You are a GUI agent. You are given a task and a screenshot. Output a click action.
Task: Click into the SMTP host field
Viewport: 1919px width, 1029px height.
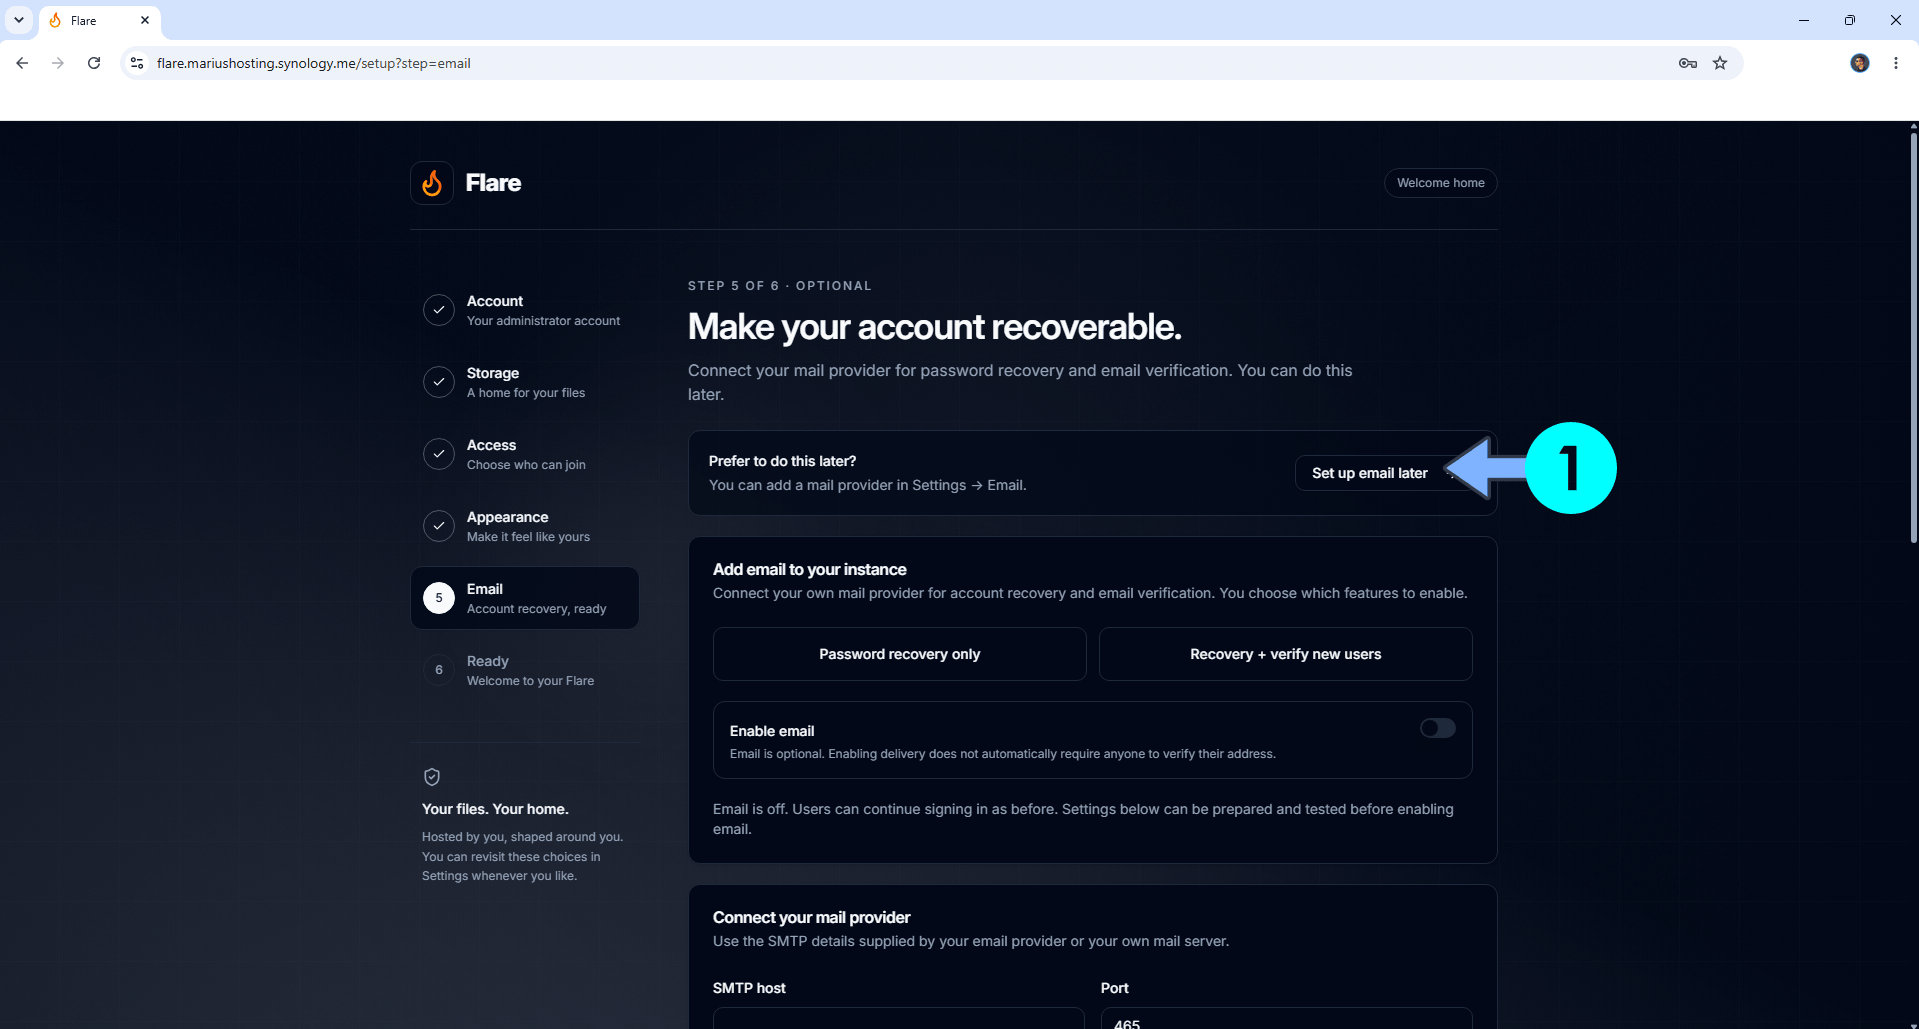pos(899,1018)
